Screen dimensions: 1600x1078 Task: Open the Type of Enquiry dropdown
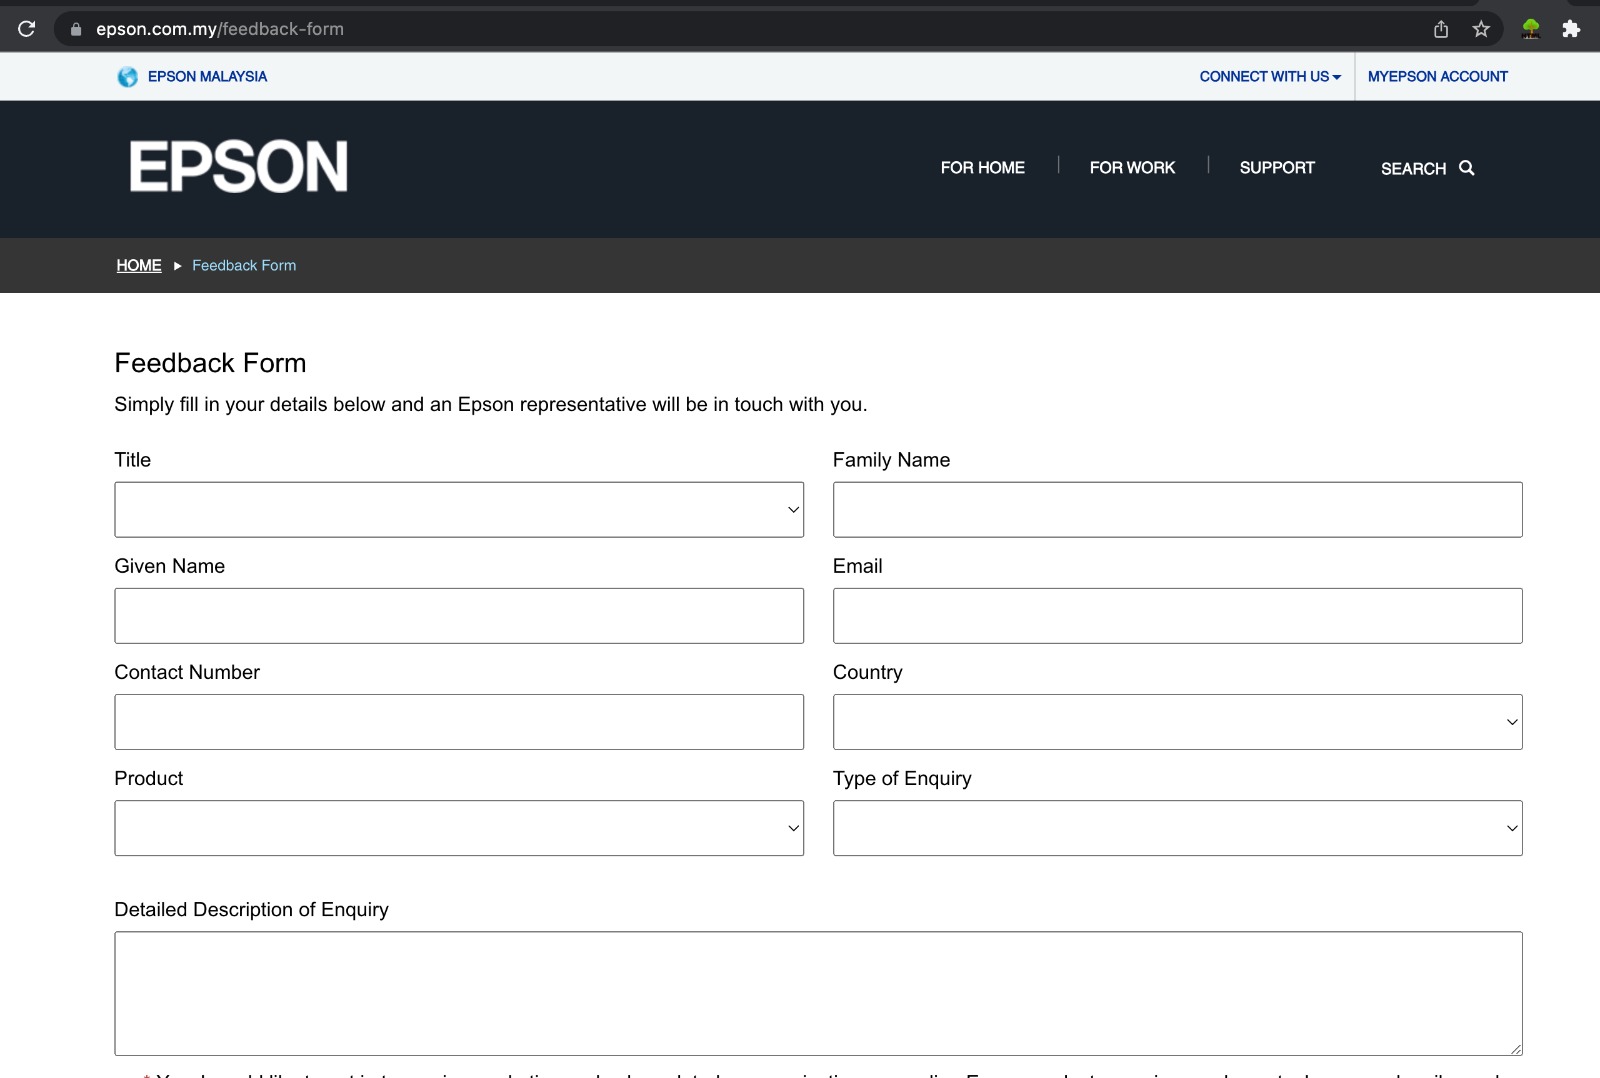(x=1176, y=827)
